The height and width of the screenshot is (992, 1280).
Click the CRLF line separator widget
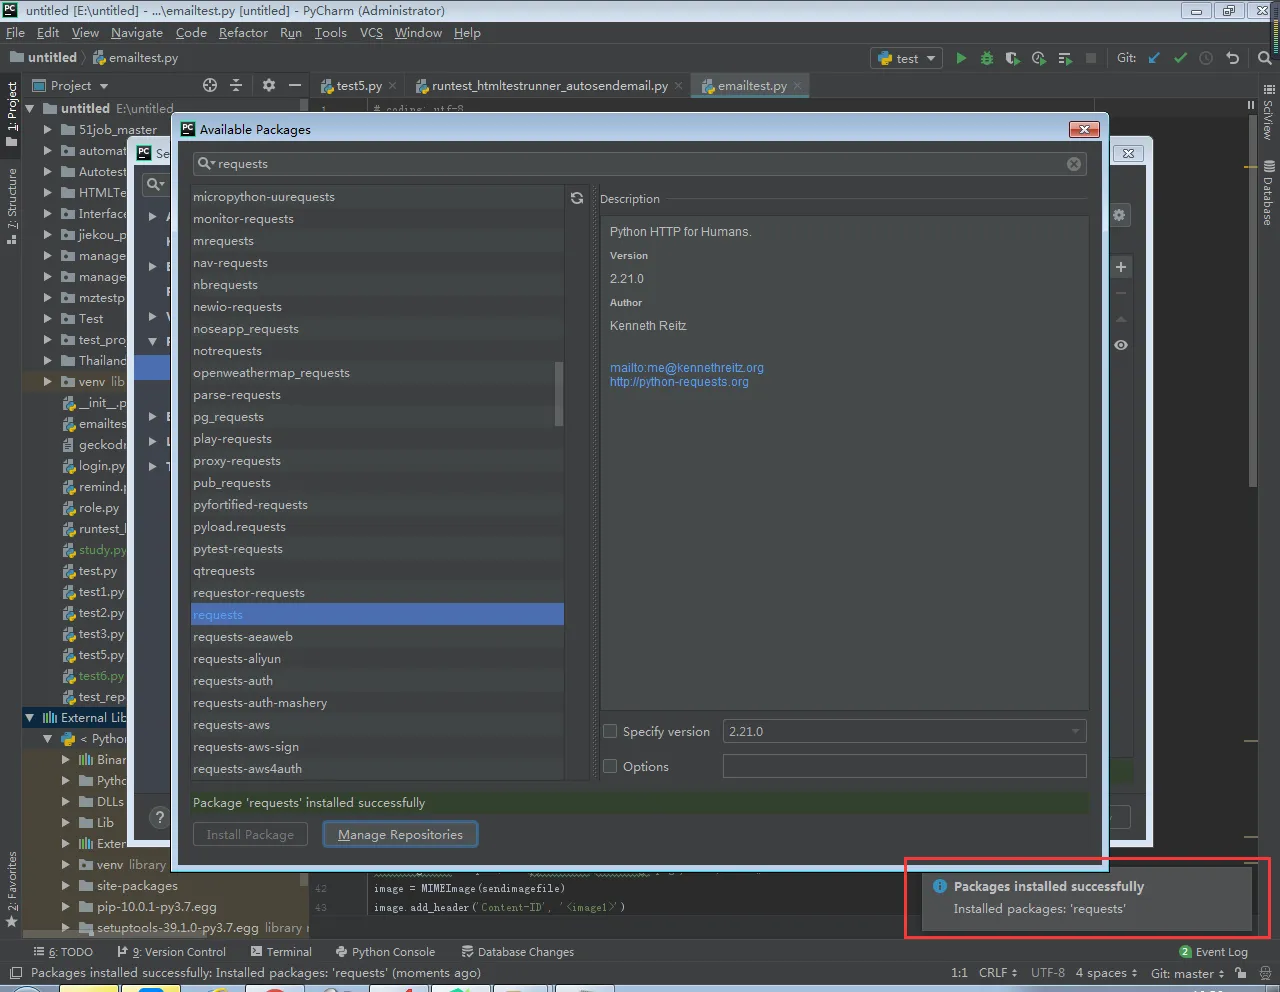(x=998, y=973)
